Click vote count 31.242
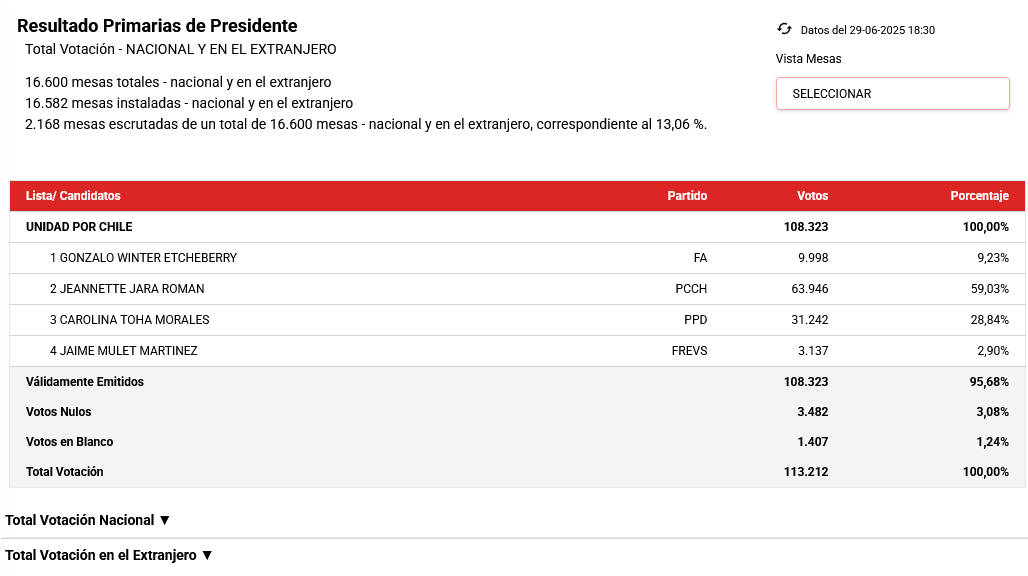Image resolution: width=1028 pixels, height=576 pixels. [x=810, y=320]
